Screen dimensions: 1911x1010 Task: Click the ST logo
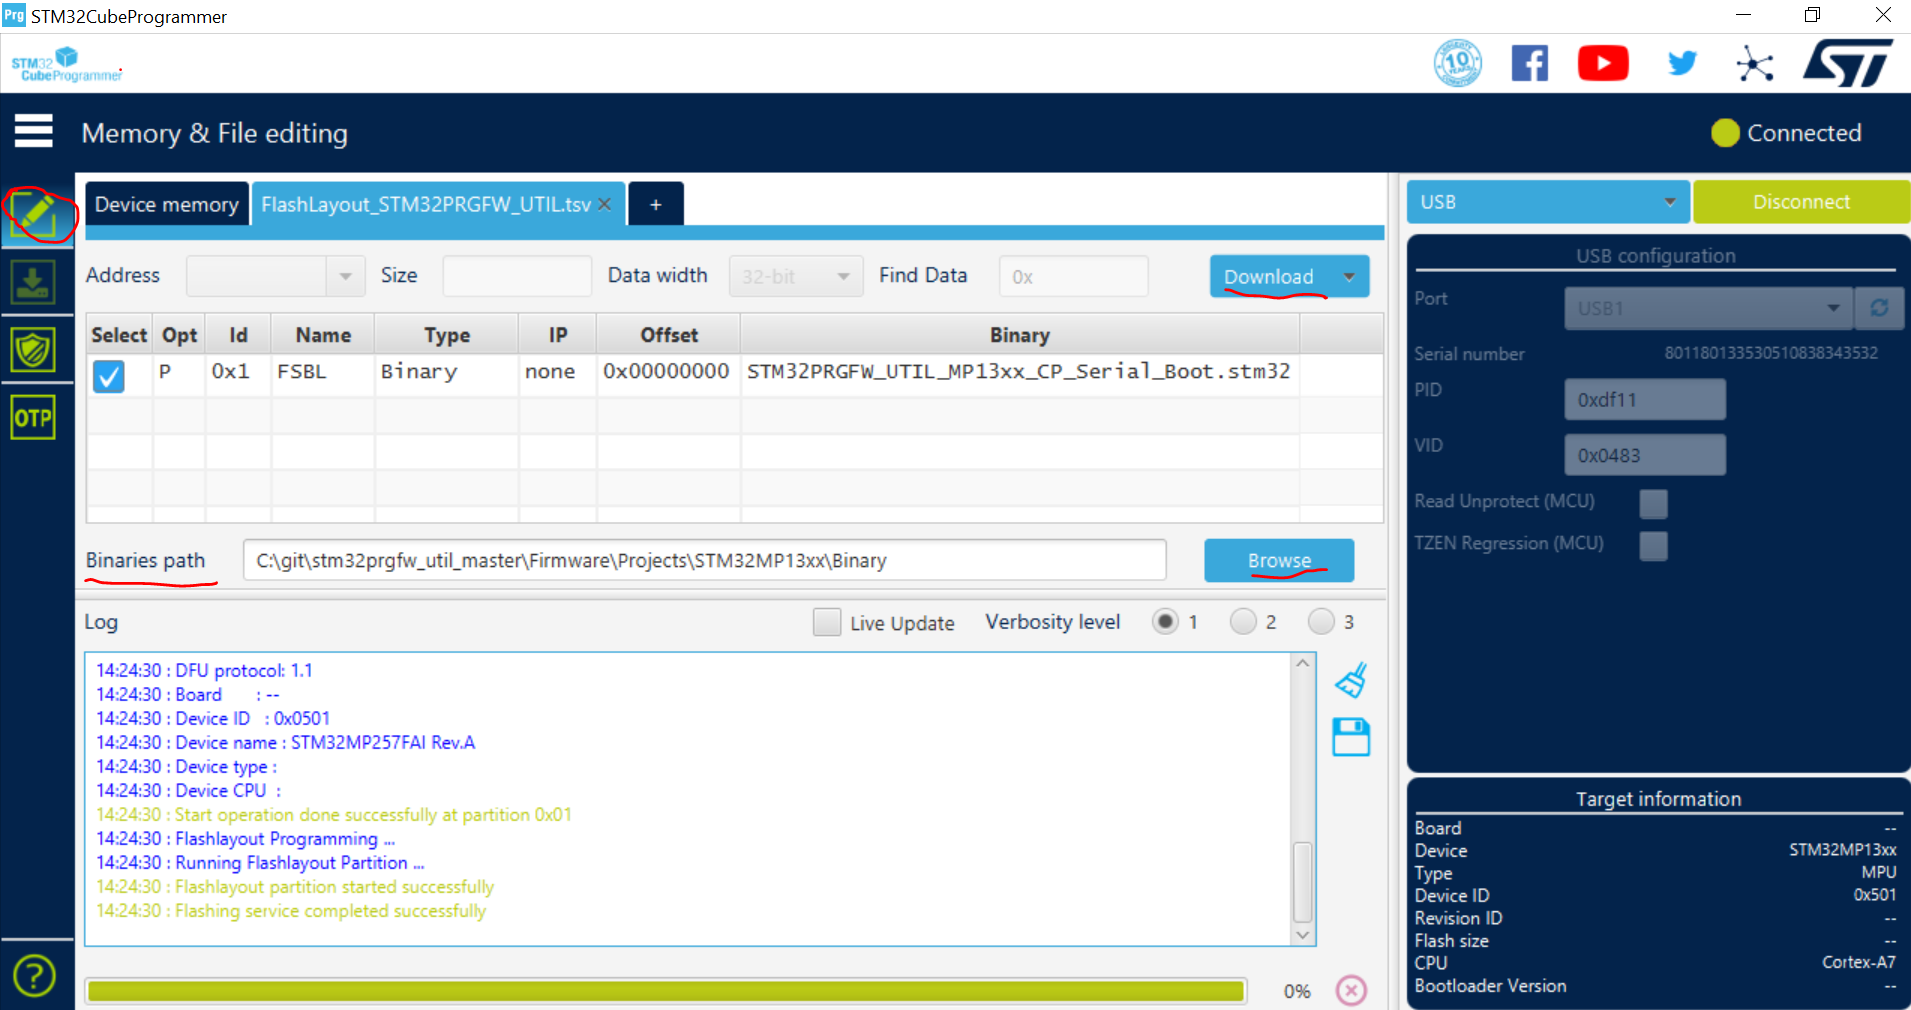tap(1848, 63)
